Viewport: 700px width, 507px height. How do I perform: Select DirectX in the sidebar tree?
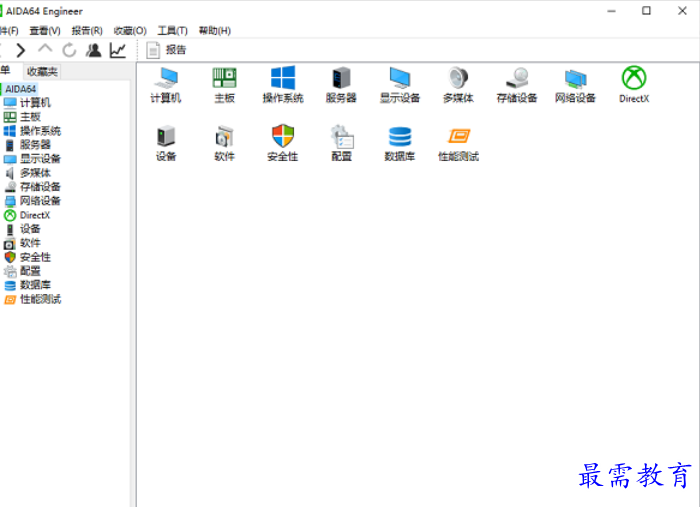(27, 215)
